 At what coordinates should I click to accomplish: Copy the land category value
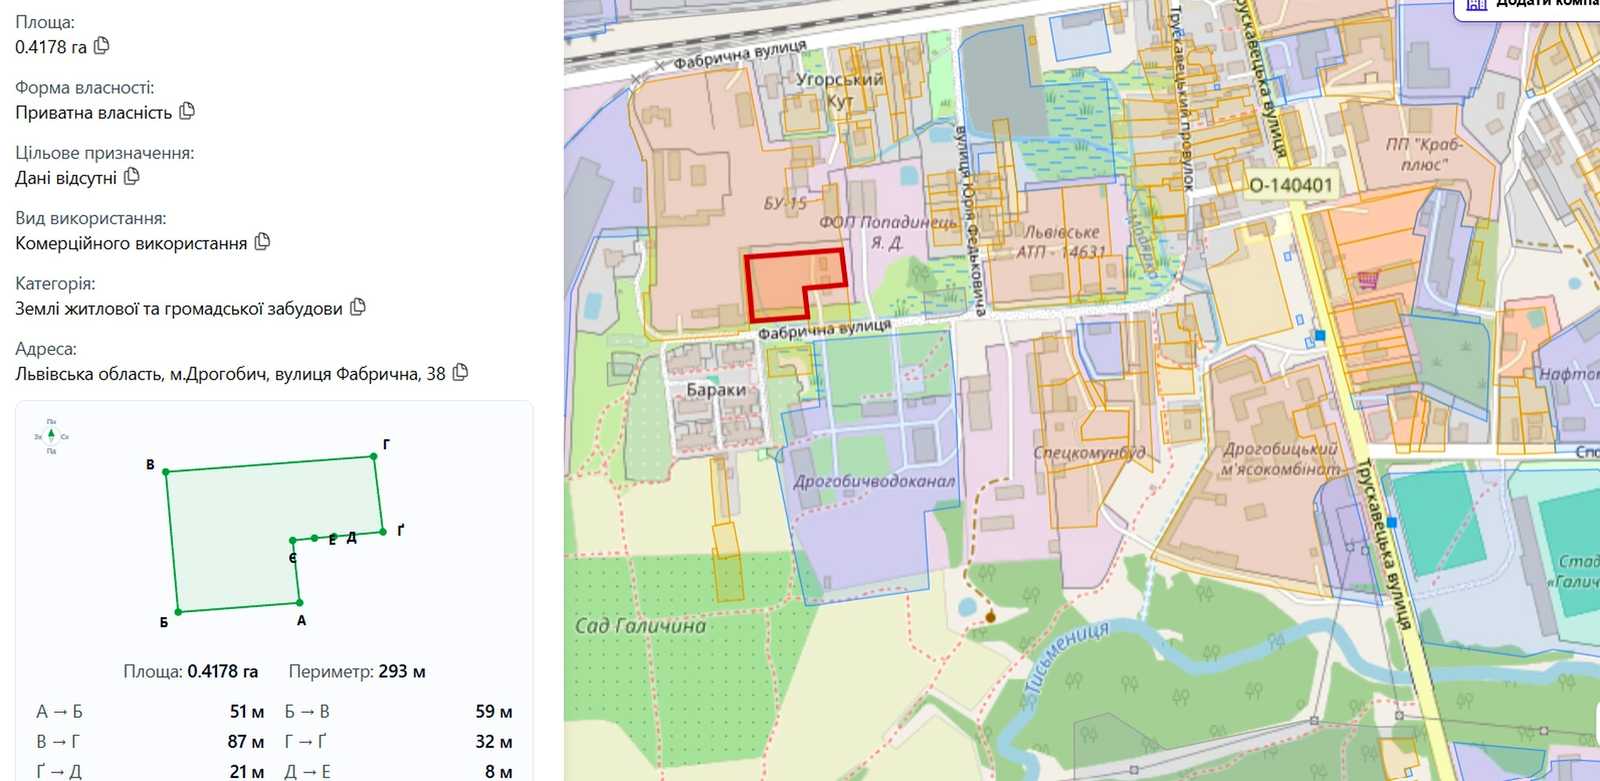coord(357,307)
